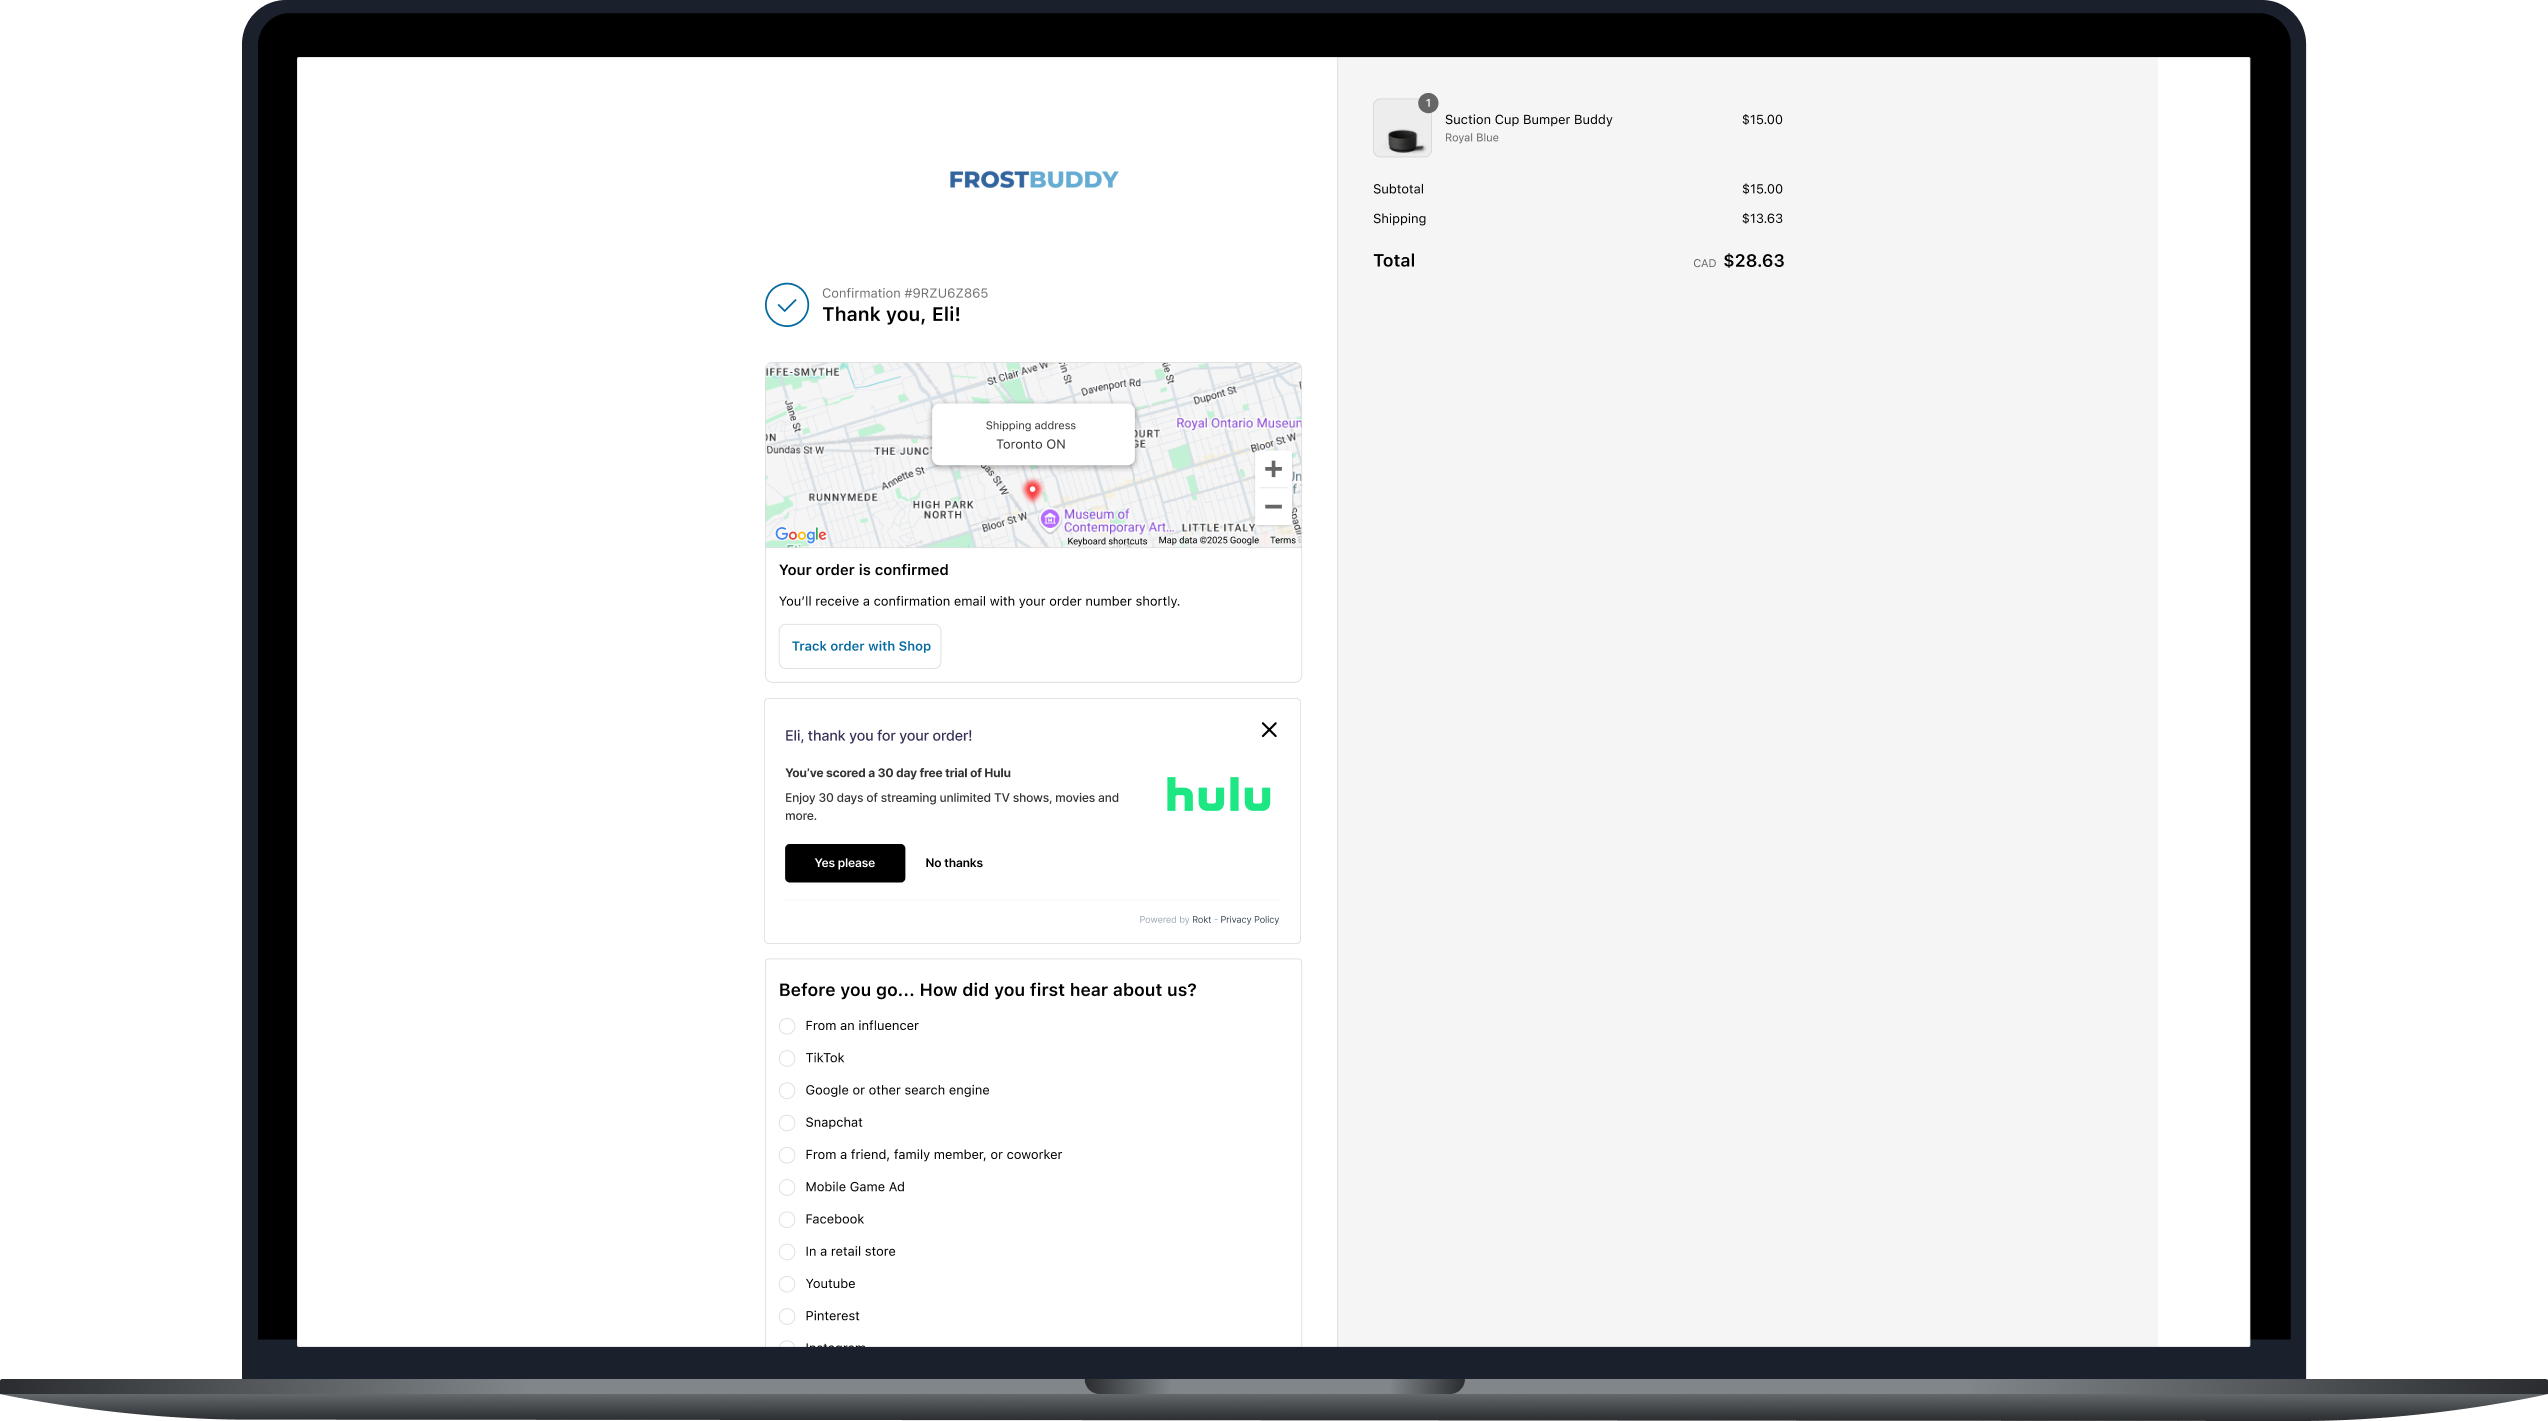Accept Hulu trial with Yes please
This screenshot has height=1421, width=2548.
click(845, 863)
